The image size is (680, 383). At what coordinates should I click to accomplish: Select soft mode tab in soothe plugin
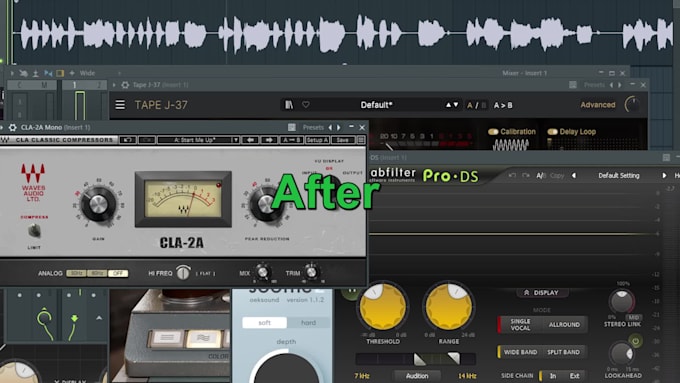(x=265, y=323)
